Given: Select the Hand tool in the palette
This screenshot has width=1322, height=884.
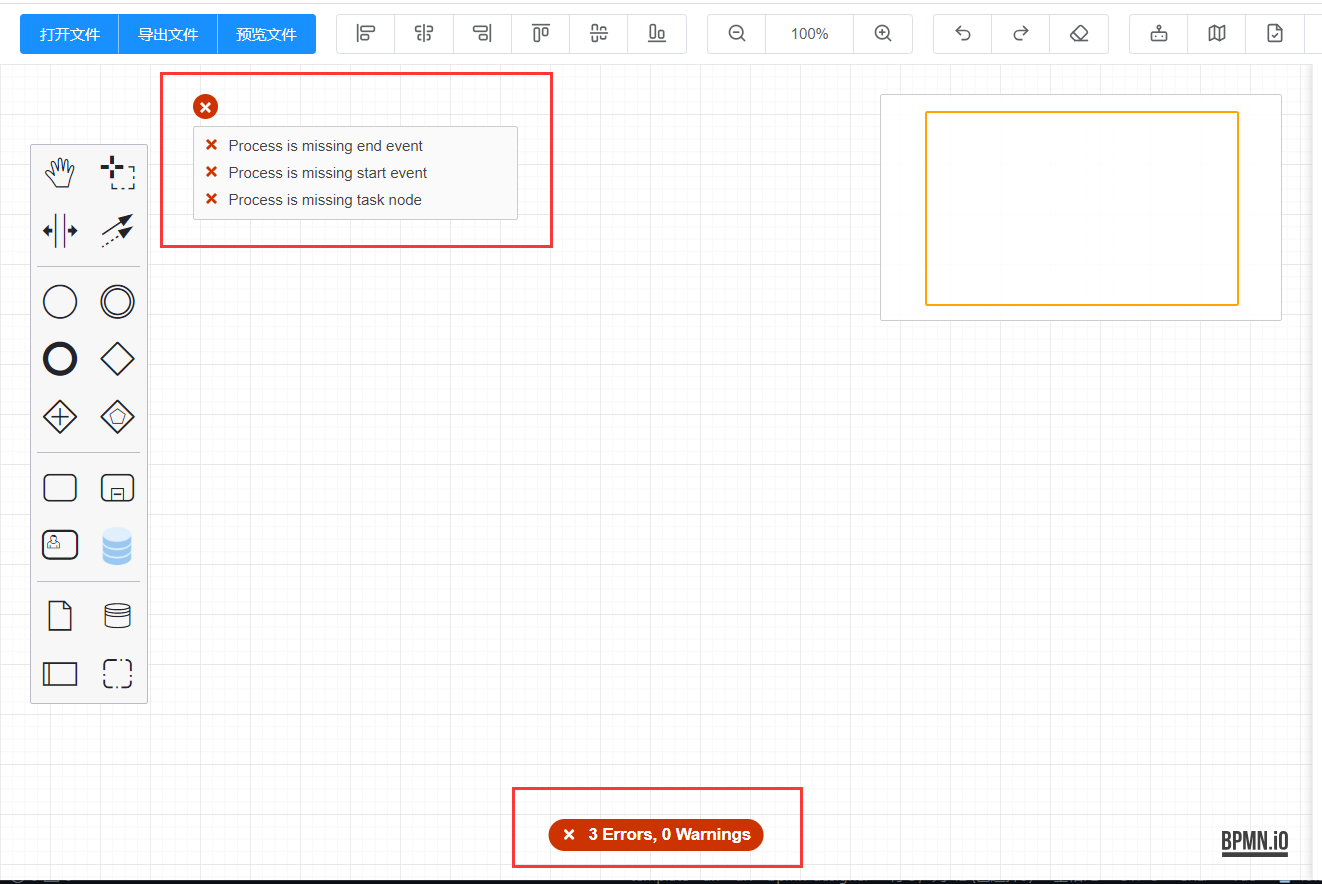Looking at the screenshot, I should point(60,172).
